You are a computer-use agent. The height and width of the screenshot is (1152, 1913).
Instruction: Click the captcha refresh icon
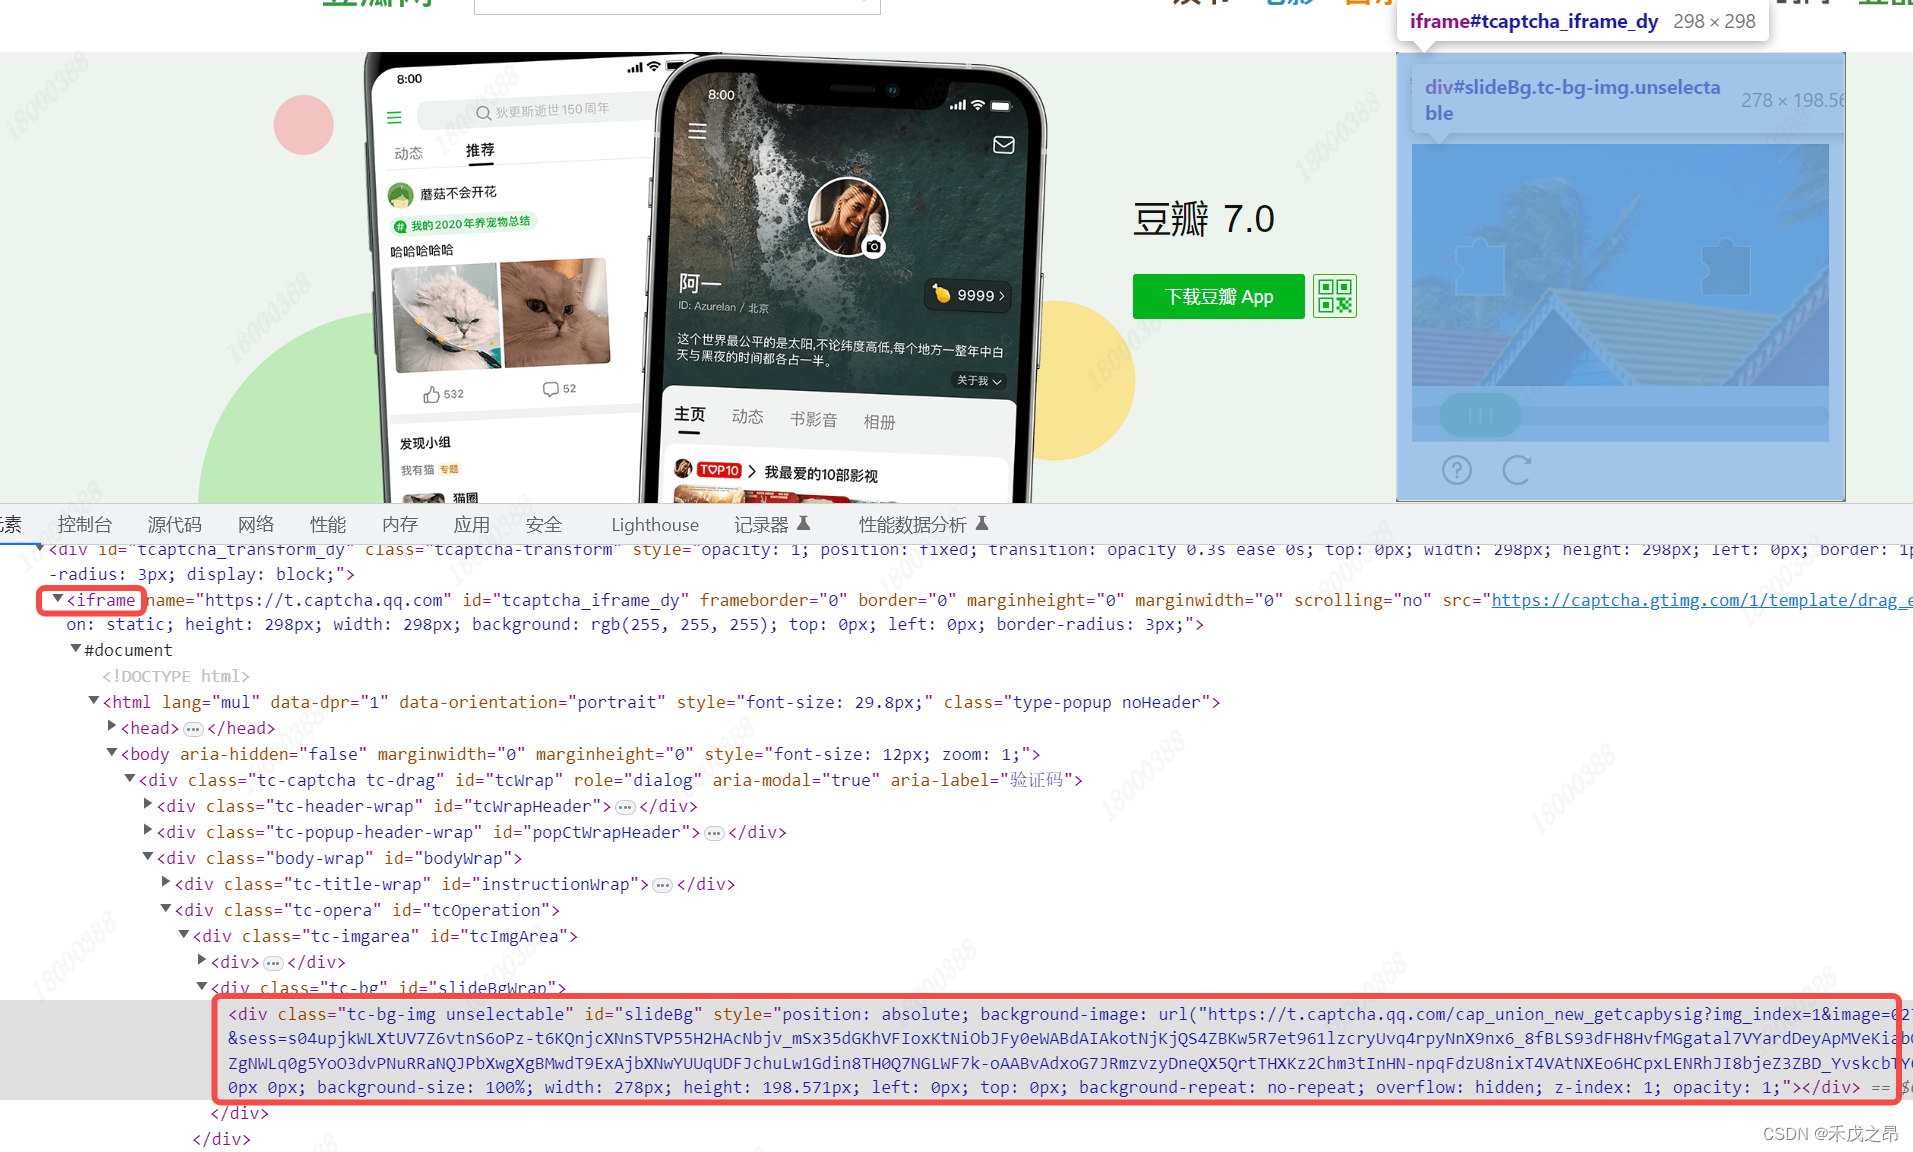(1516, 470)
